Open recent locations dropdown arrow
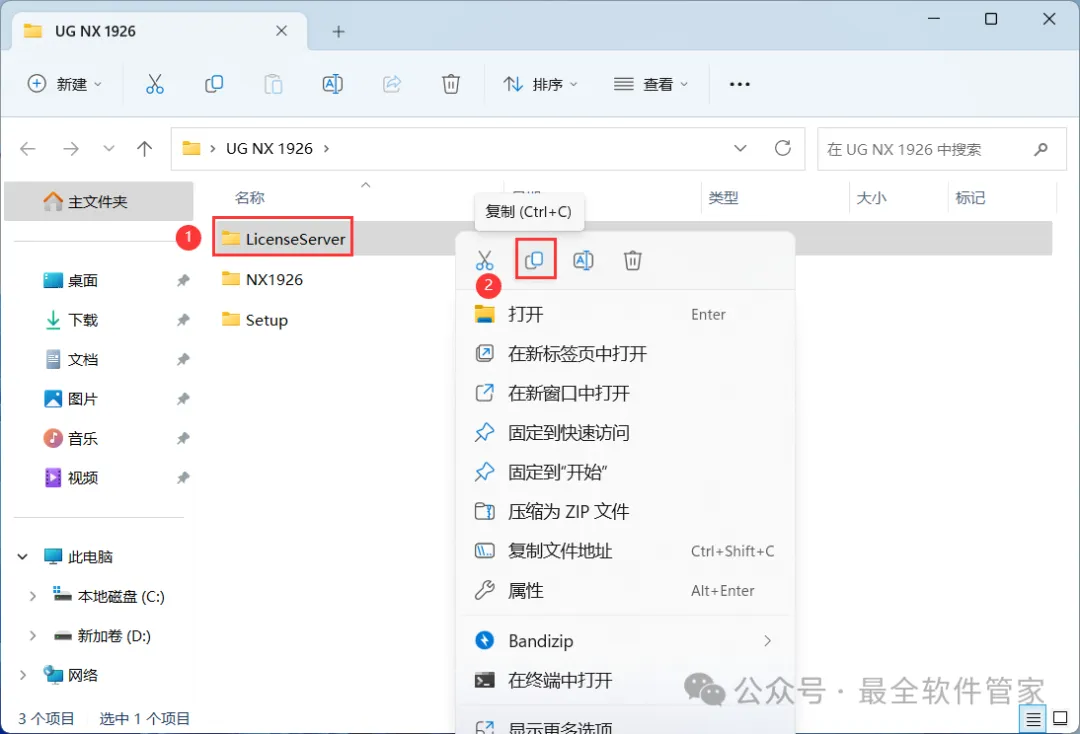This screenshot has height=734, width=1080. pyautogui.click(x=108, y=148)
